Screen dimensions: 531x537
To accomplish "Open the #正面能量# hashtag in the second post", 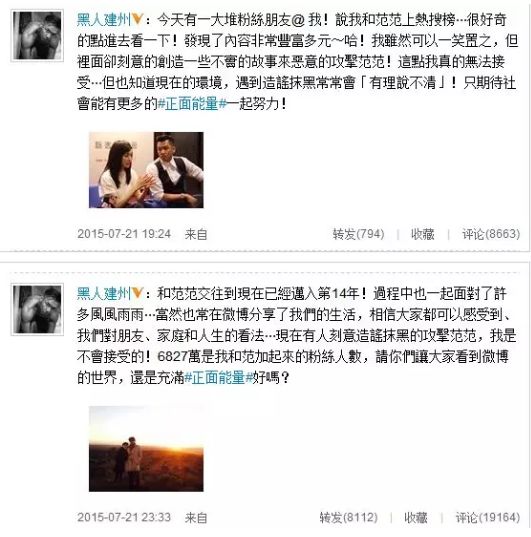I will point(219,378).
